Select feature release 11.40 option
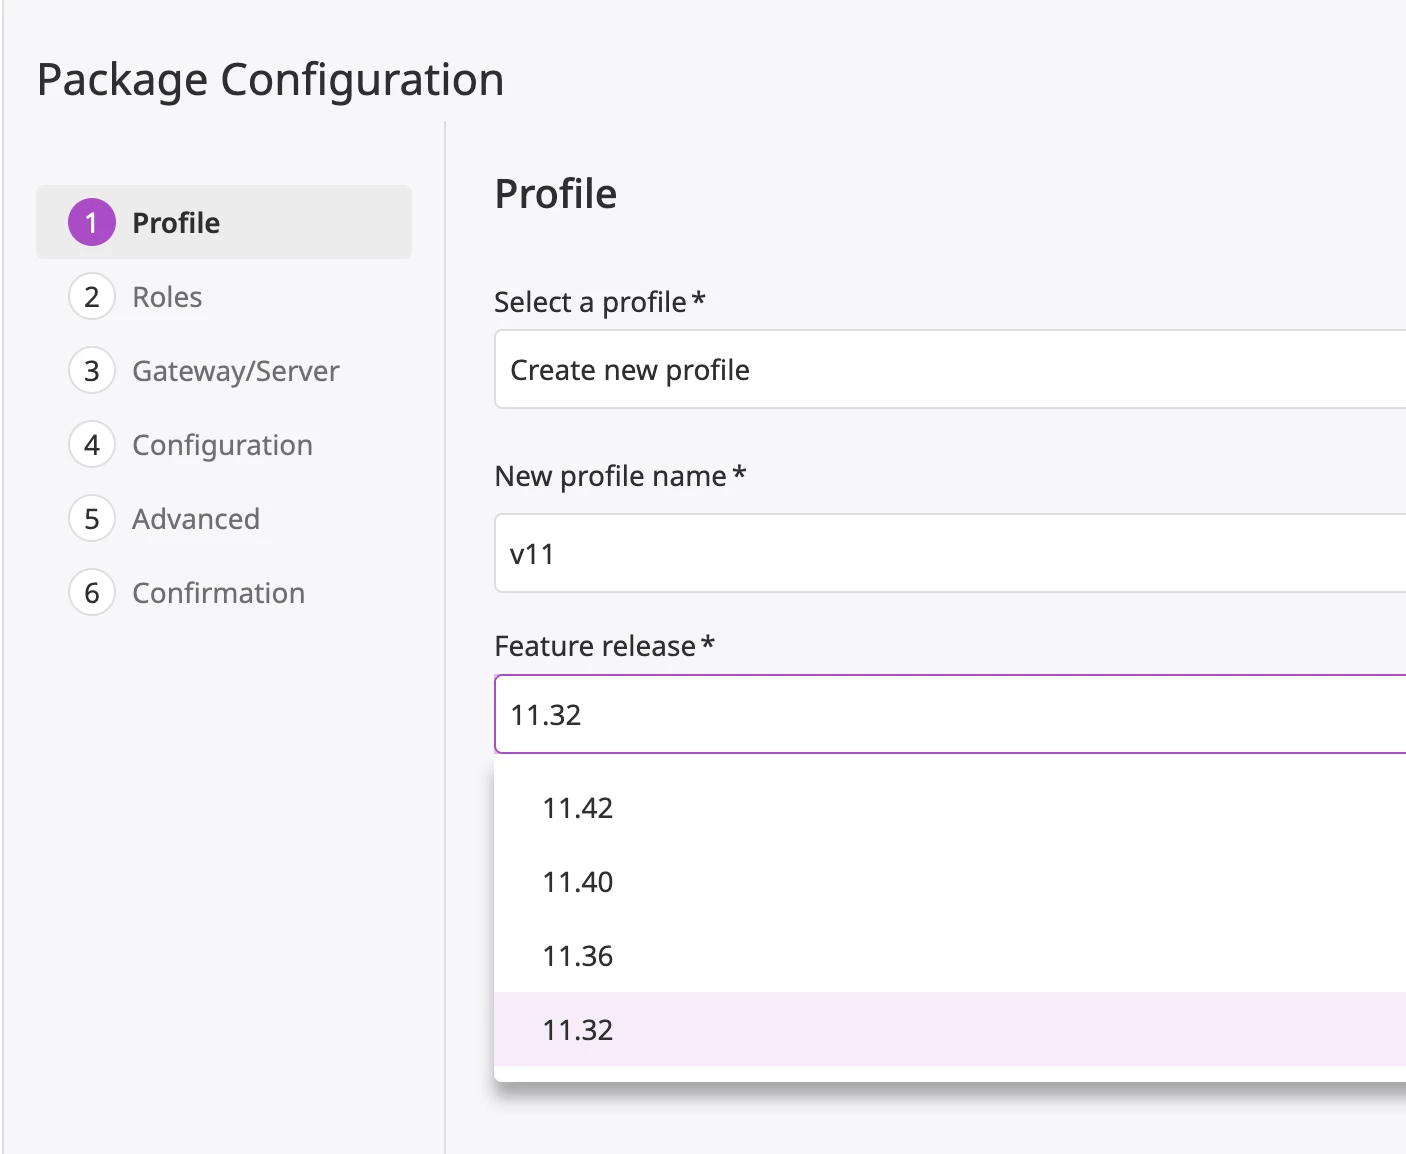Screen dimensions: 1406x1154 point(578,882)
